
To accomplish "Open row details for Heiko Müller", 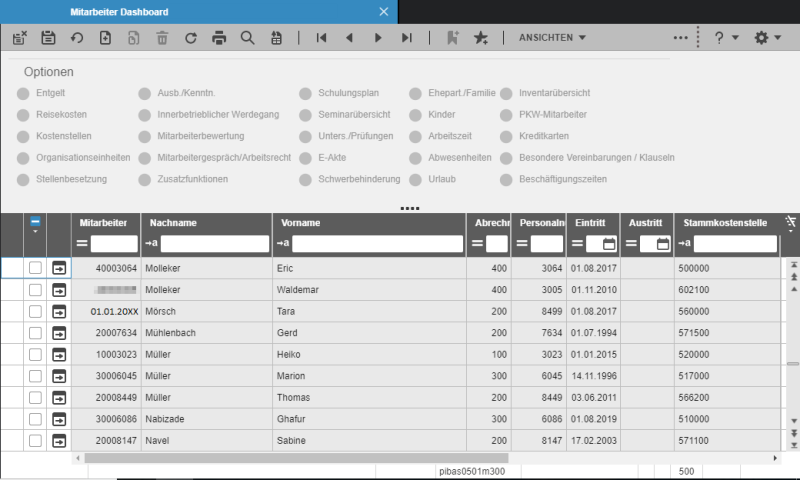I will pos(59,354).
